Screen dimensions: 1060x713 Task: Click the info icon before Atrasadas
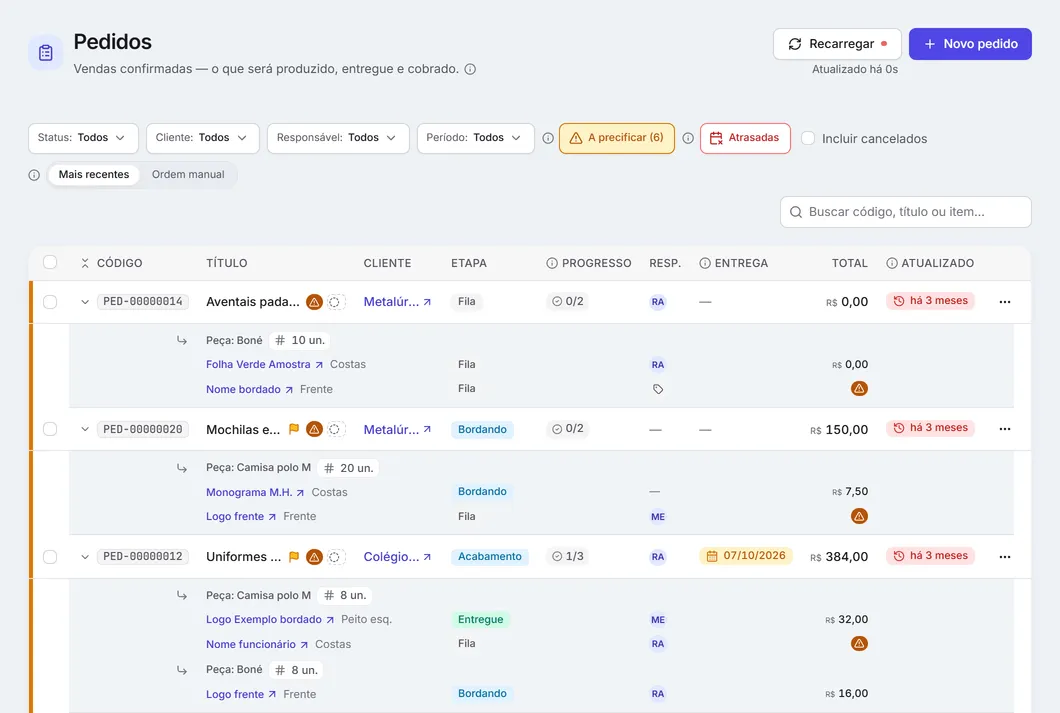pyautogui.click(x=688, y=139)
